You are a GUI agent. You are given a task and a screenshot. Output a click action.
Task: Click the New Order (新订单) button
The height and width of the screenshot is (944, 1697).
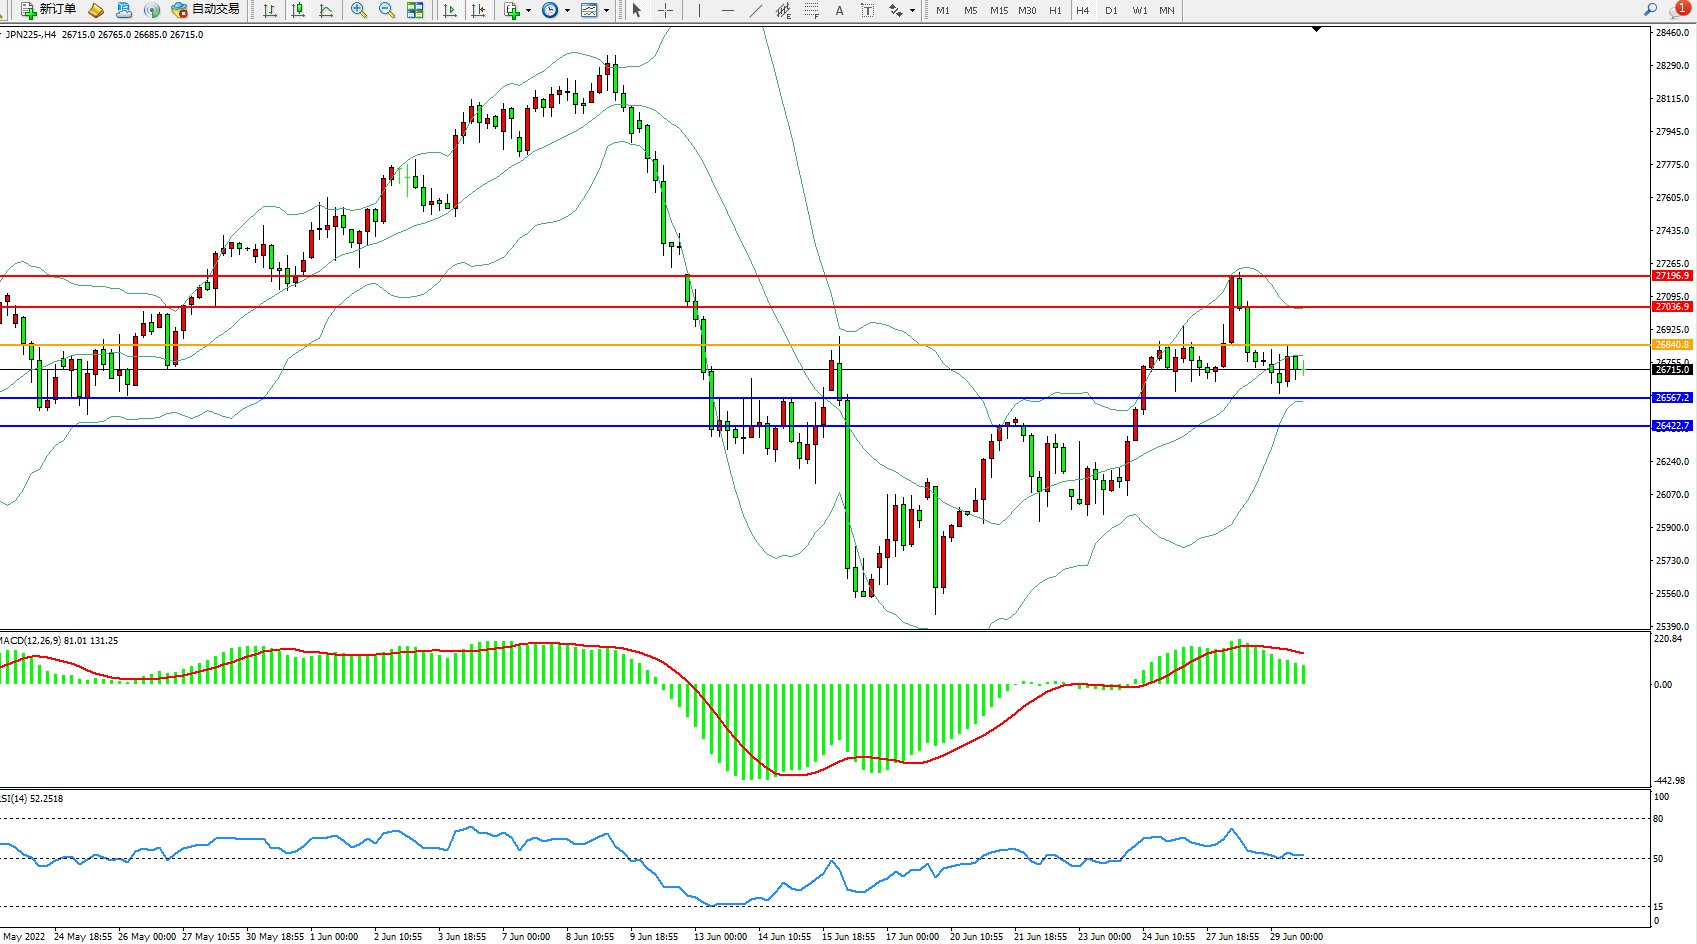click(48, 10)
